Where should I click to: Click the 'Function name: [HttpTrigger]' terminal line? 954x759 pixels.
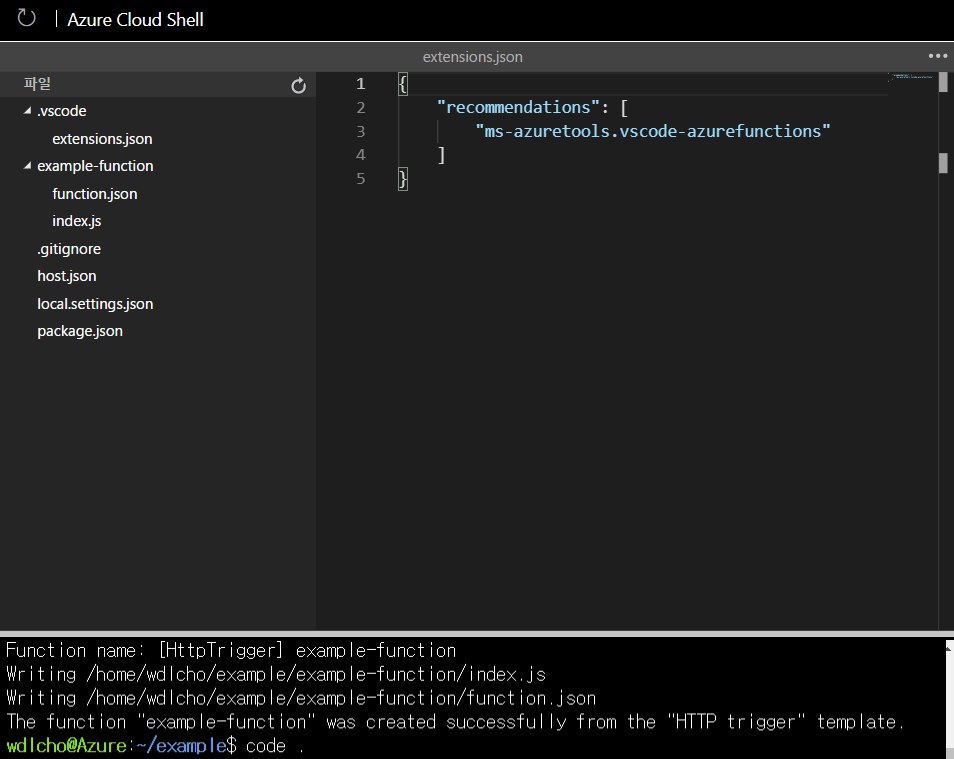pyautogui.click(x=231, y=651)
